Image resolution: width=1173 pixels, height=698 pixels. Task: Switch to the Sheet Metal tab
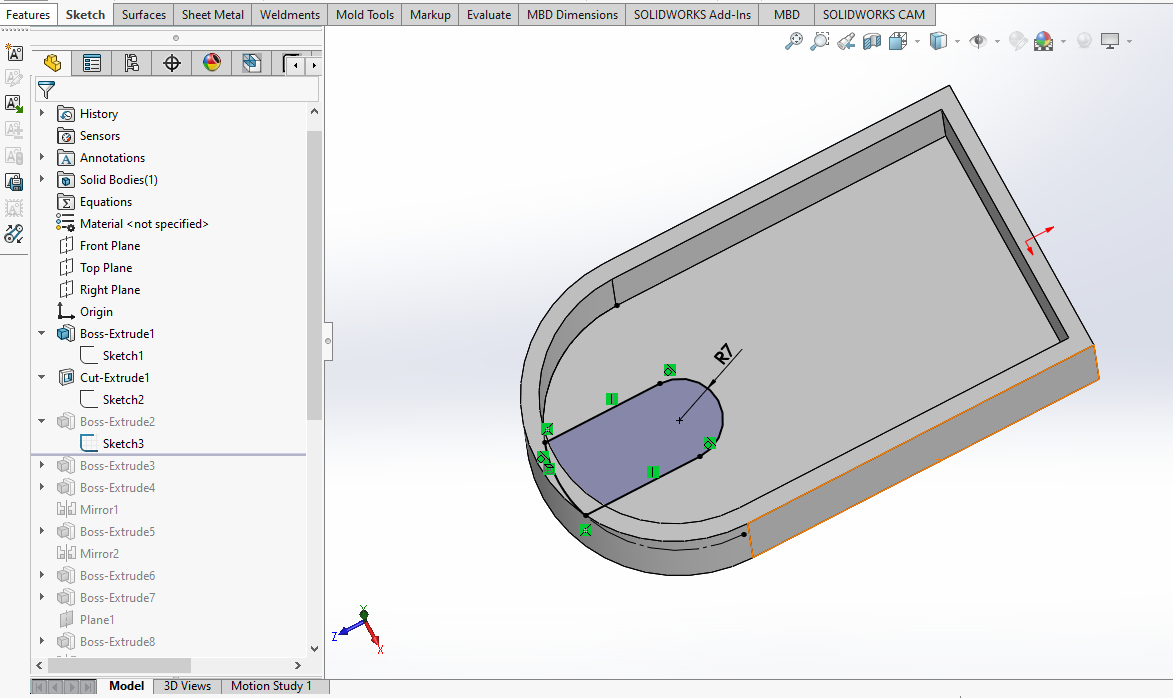click(x=212, y=15)
